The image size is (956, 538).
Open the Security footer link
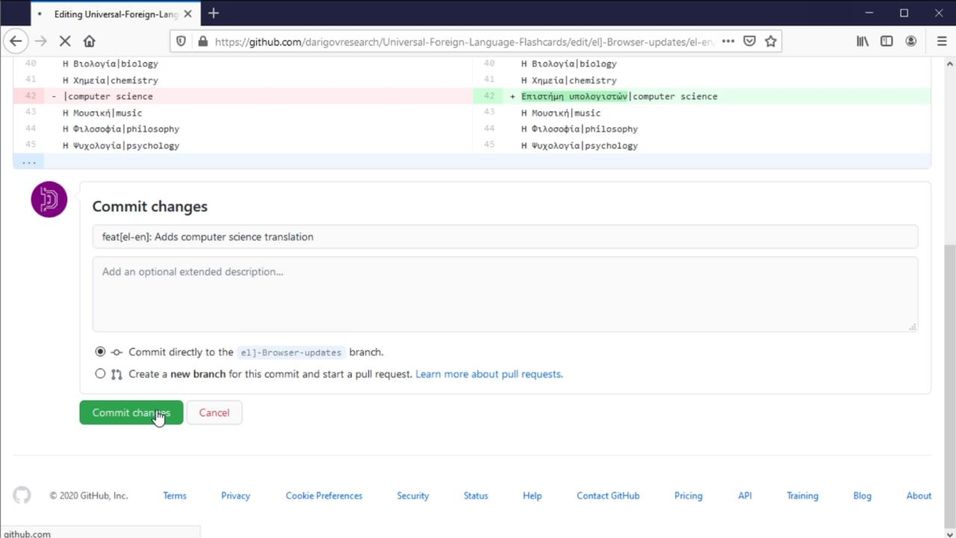[x=413, y=496]
